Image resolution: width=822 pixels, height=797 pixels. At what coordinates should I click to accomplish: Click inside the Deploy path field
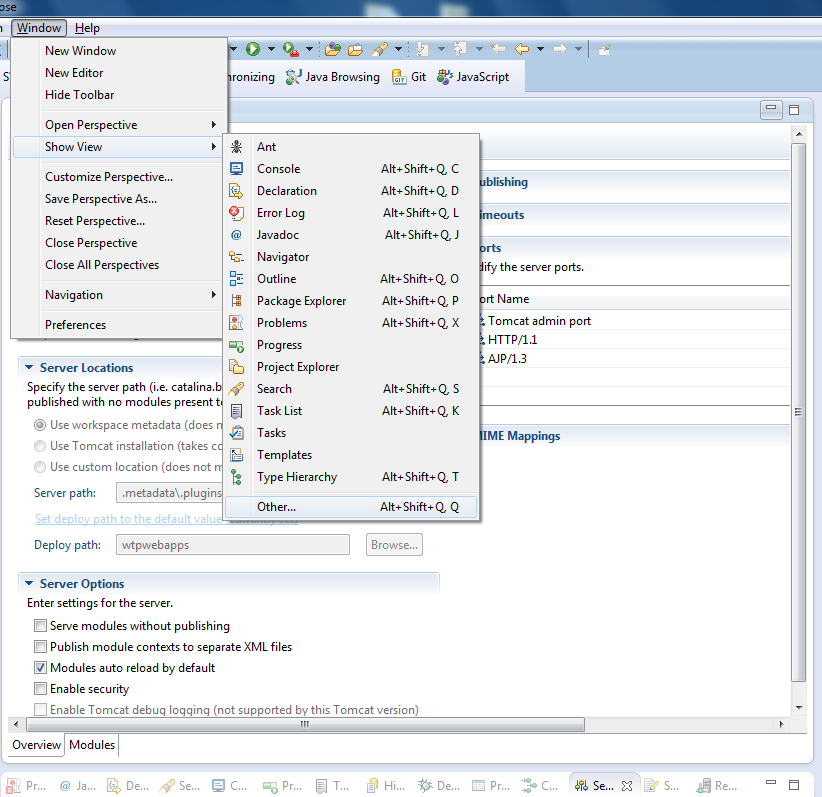[230, 544]
